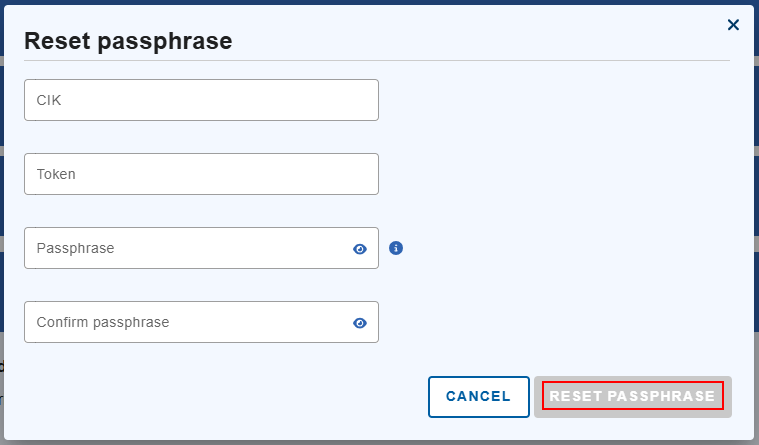Image resolution: width=759 pixels, height=445 pixels.
Task: Reveal the Confirm passphrase text
Action: click(360, 323)
